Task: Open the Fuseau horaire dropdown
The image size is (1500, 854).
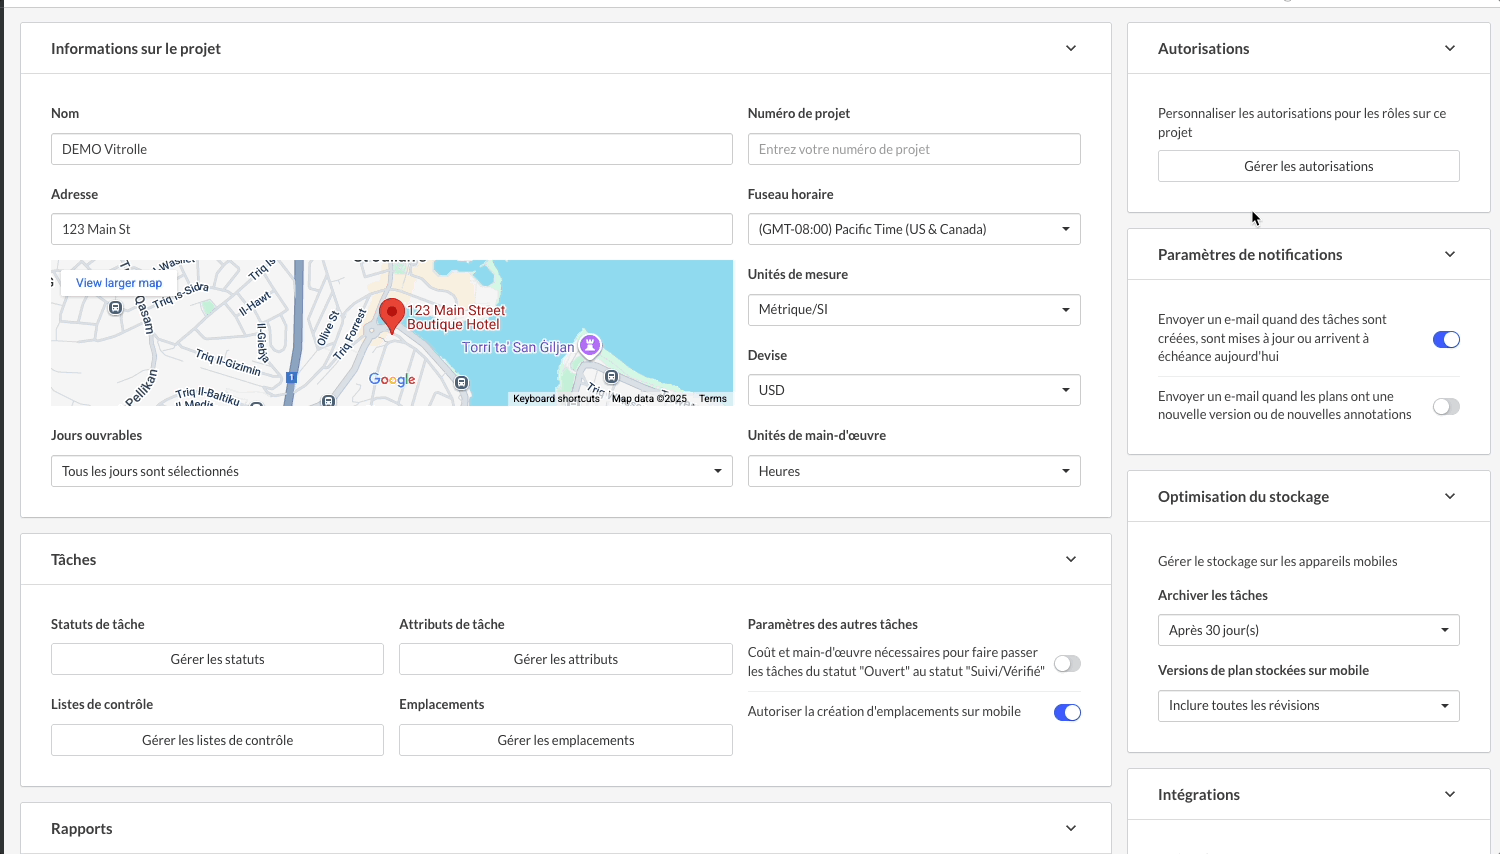Action: point(913,229)
